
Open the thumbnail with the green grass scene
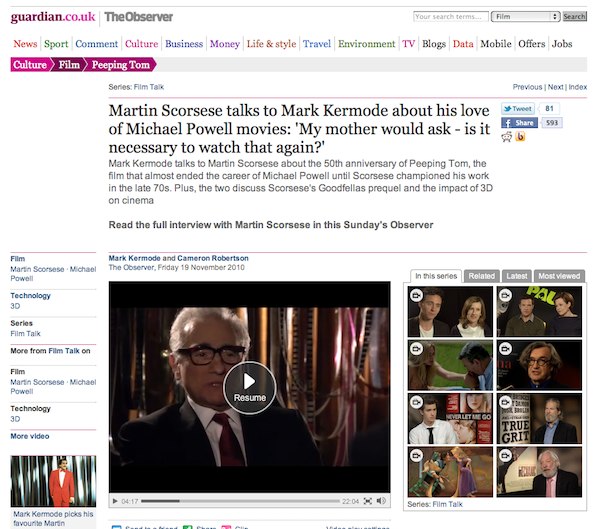point(450,365)
